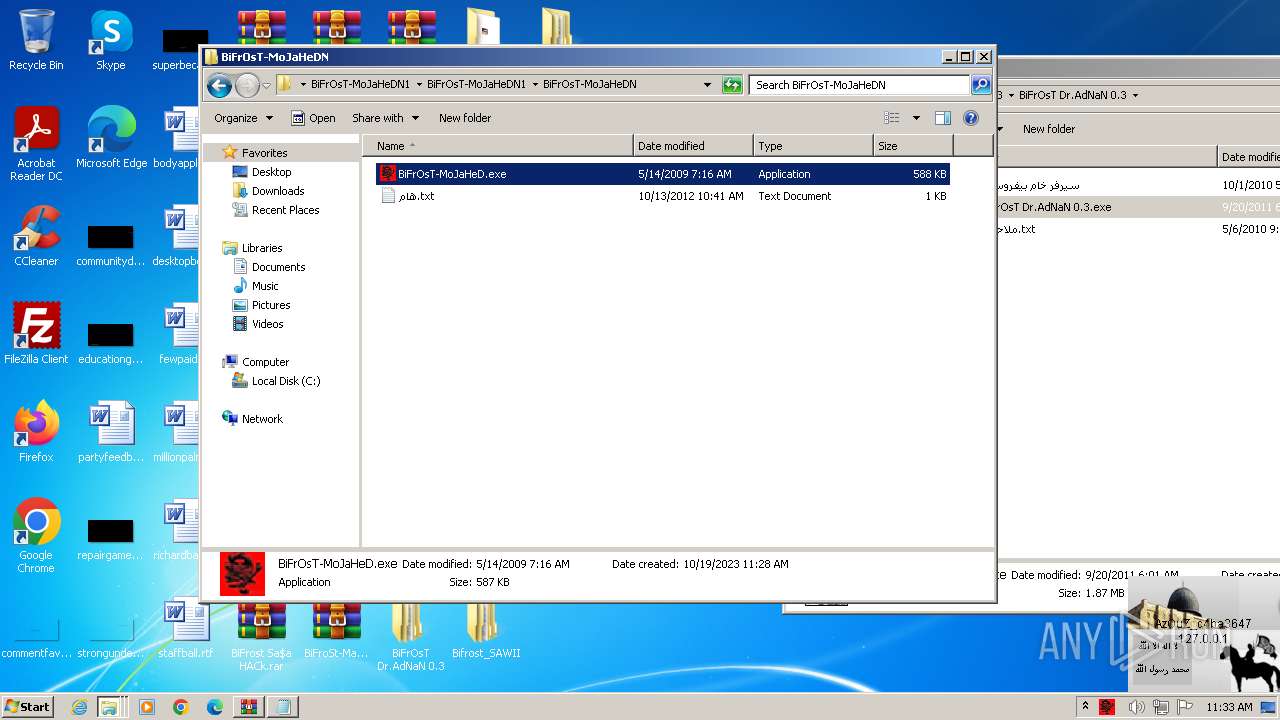
Task: Click the red skull thumbnail in details pane
Action: (x=242, y=573)
